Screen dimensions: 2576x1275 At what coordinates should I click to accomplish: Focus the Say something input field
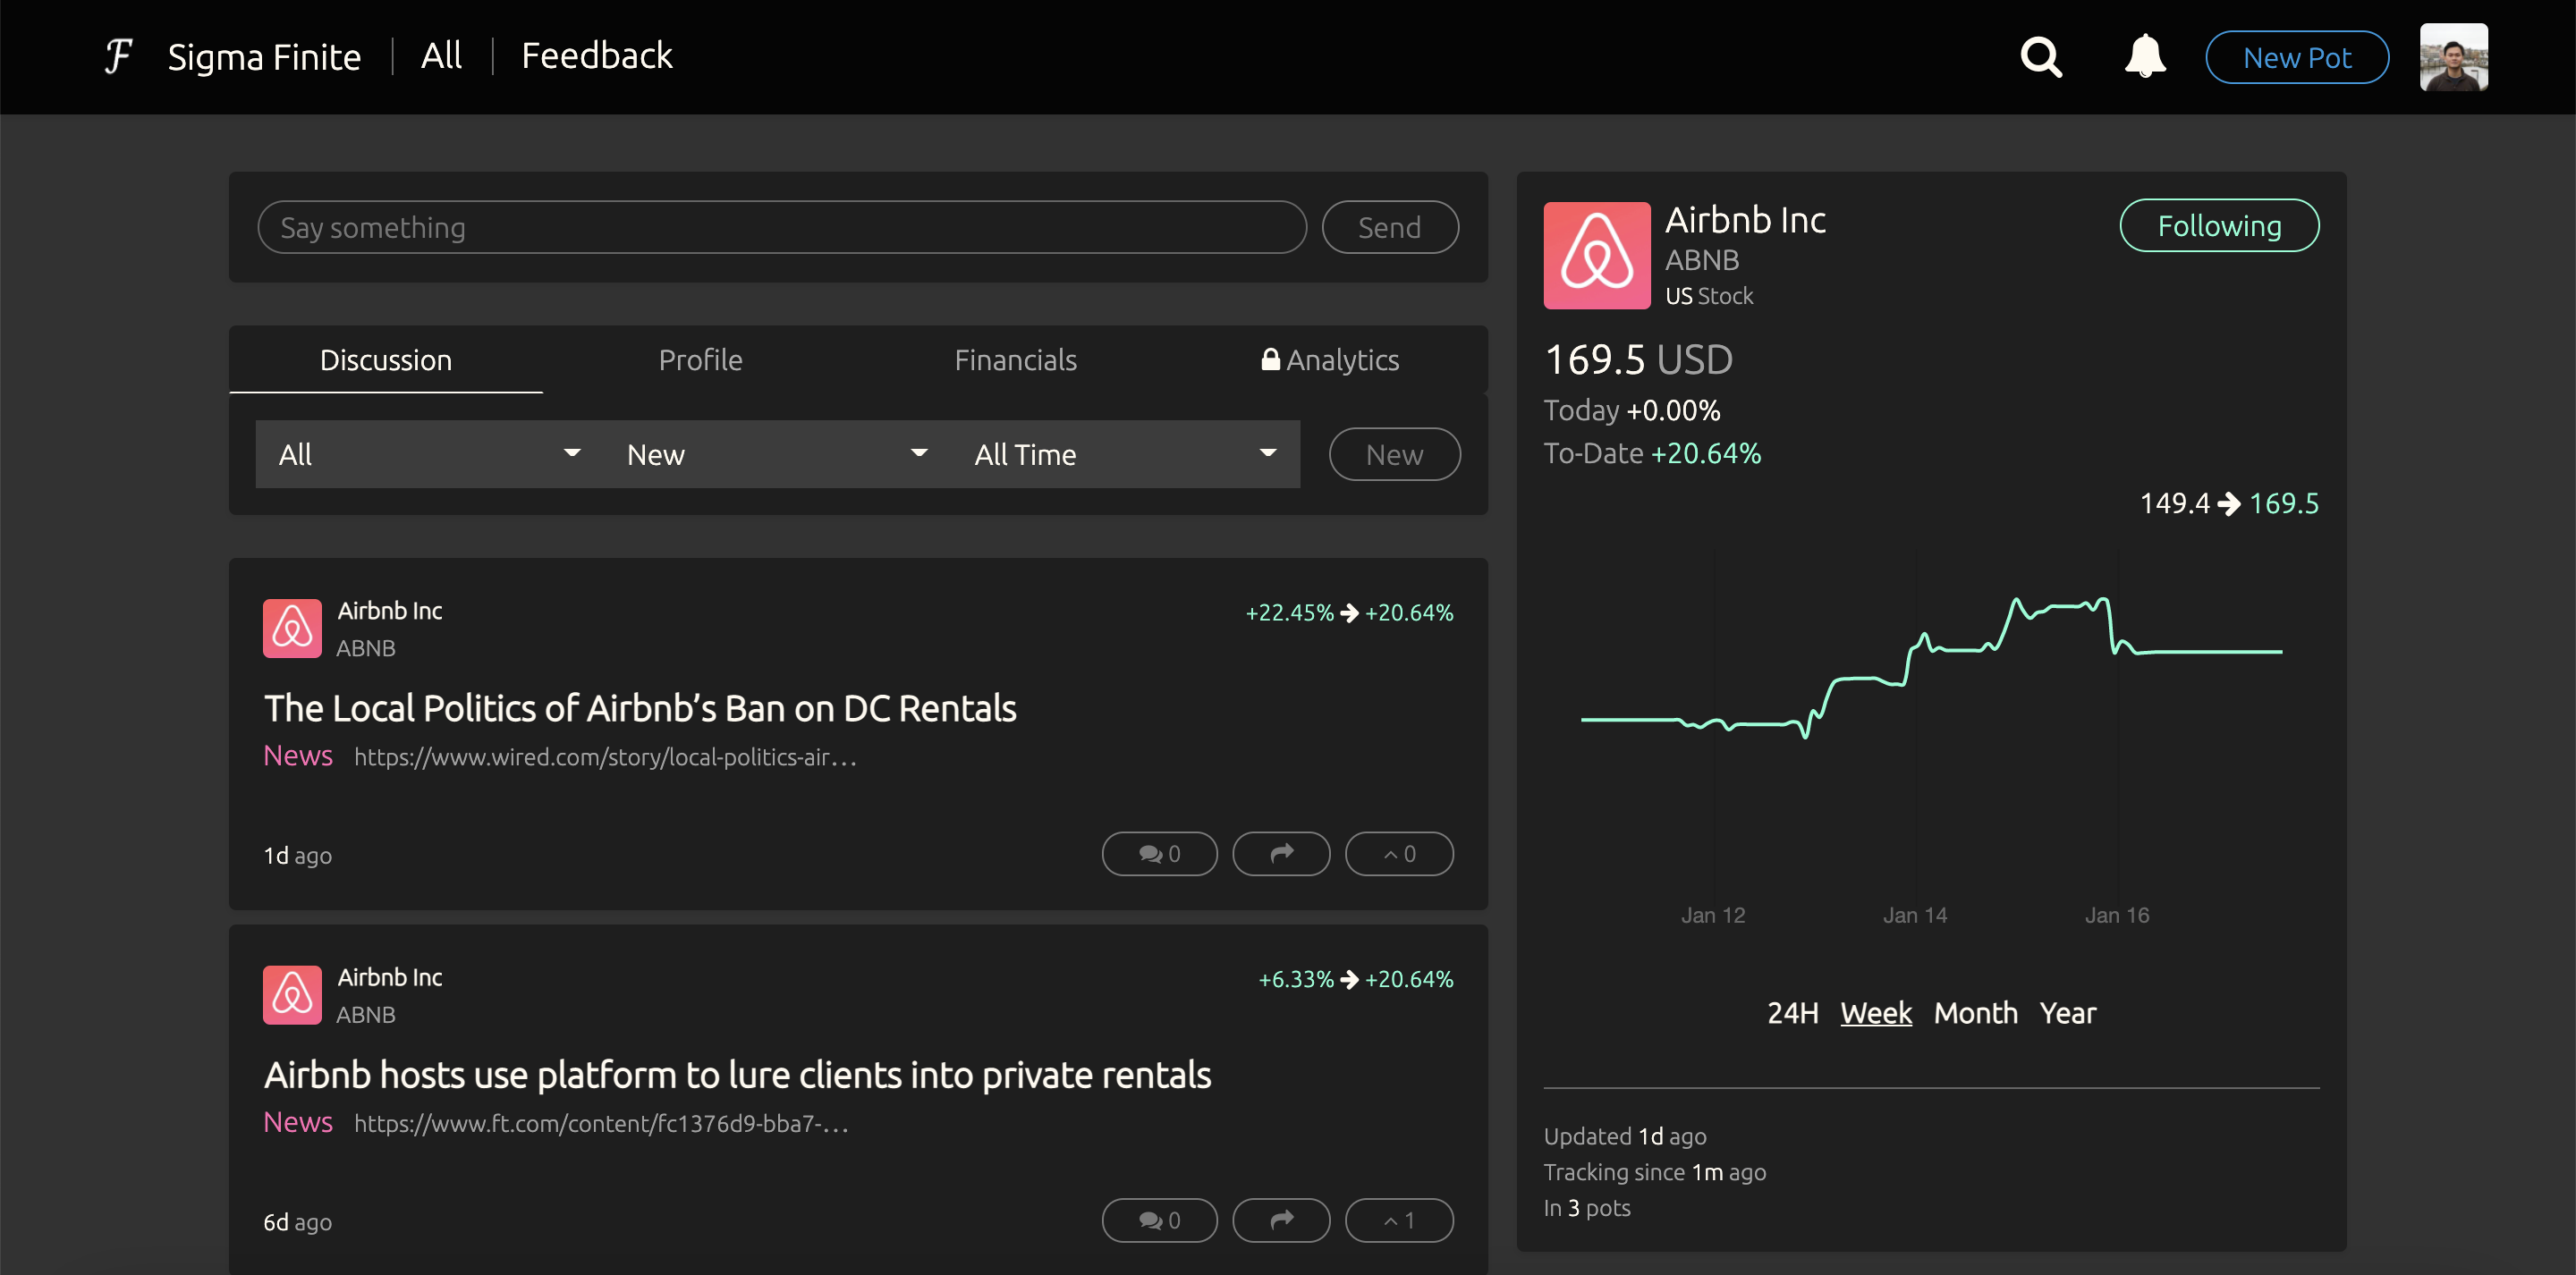(781, 227)
